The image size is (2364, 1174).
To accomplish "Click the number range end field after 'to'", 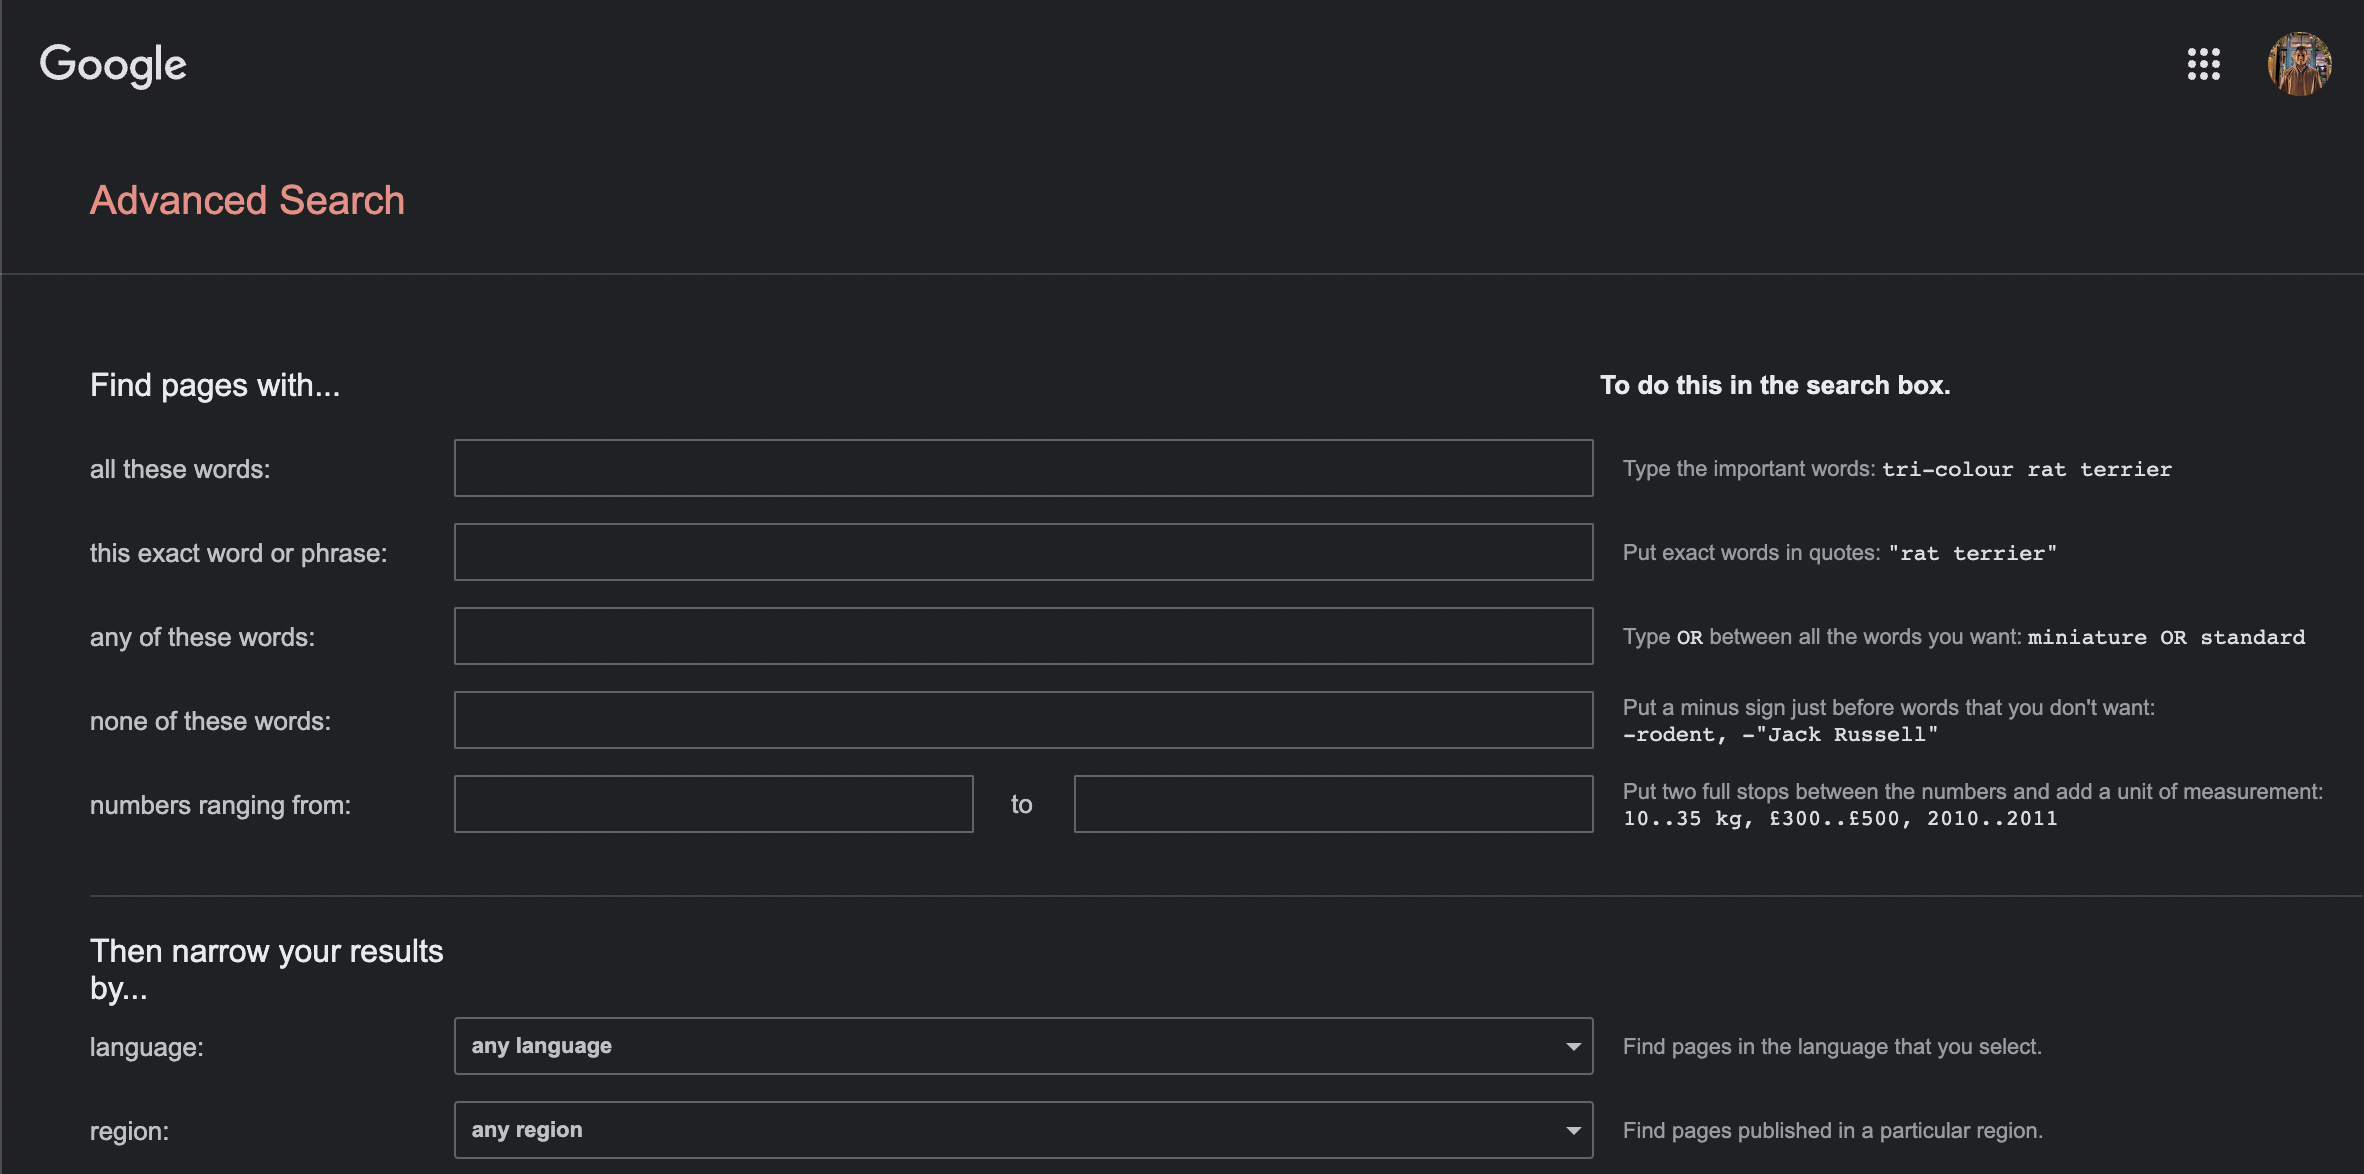I will click(x=1333, y=804).
